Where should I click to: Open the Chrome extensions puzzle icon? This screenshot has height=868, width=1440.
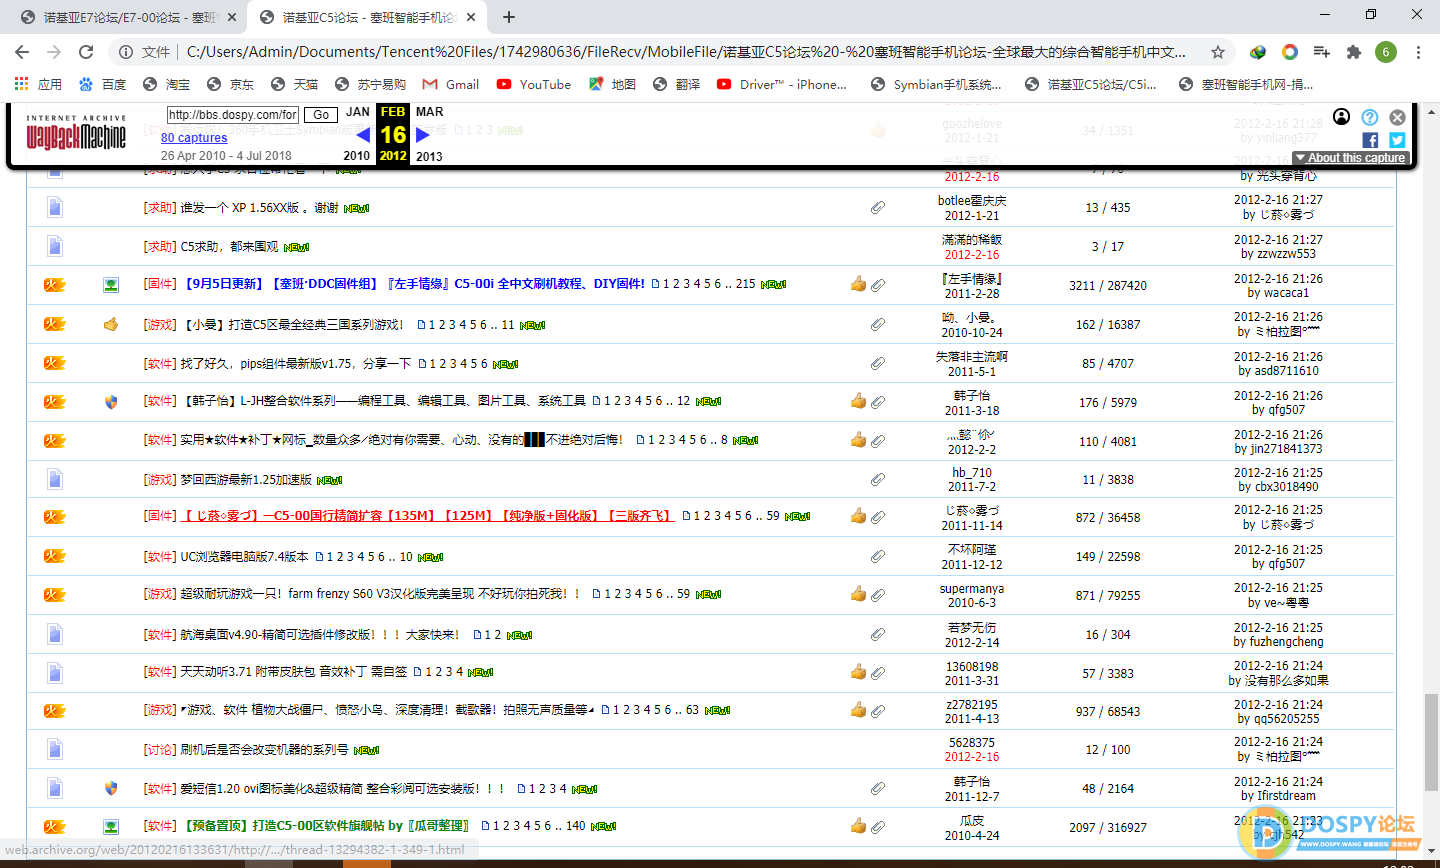tap(1354, 52)
